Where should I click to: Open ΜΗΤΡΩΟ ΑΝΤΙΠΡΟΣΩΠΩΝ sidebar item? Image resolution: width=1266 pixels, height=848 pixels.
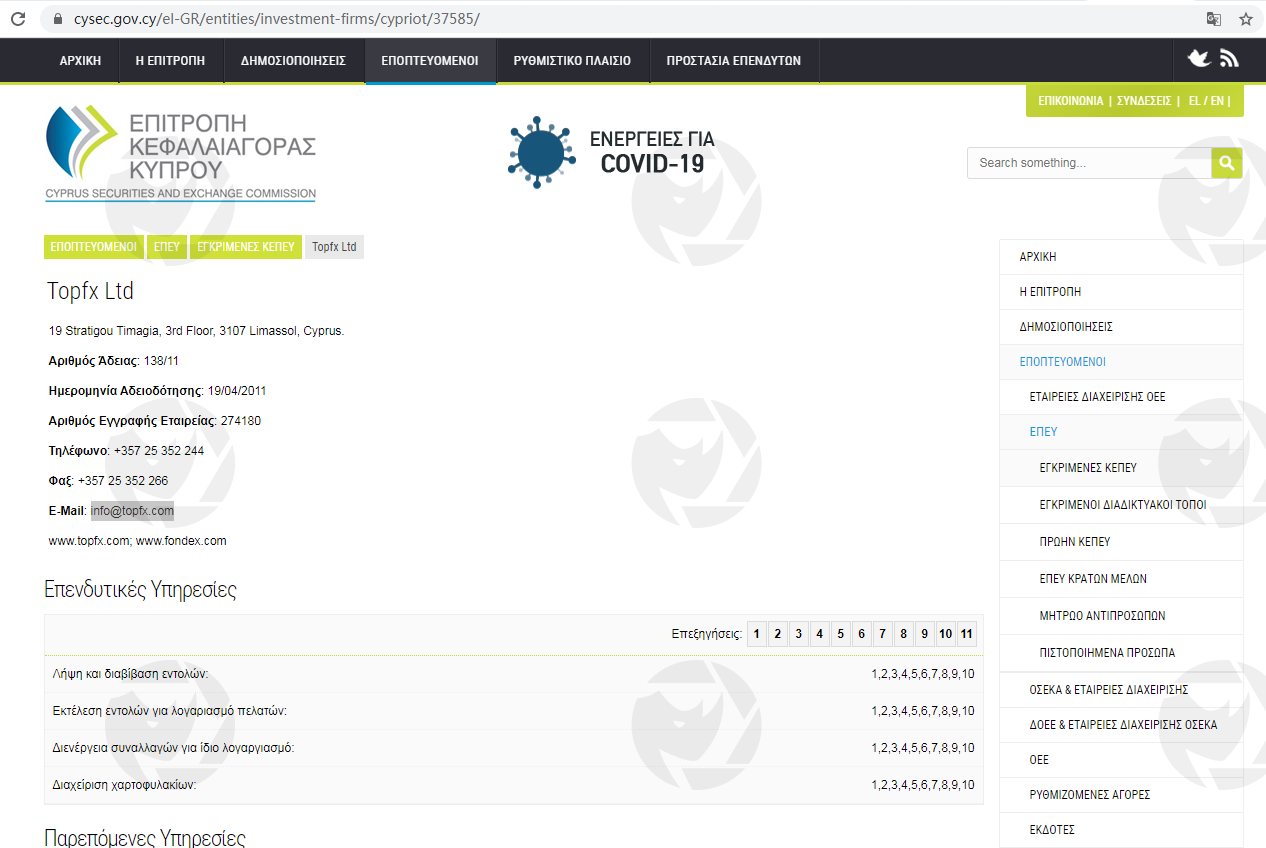(x=1121, y=615)
